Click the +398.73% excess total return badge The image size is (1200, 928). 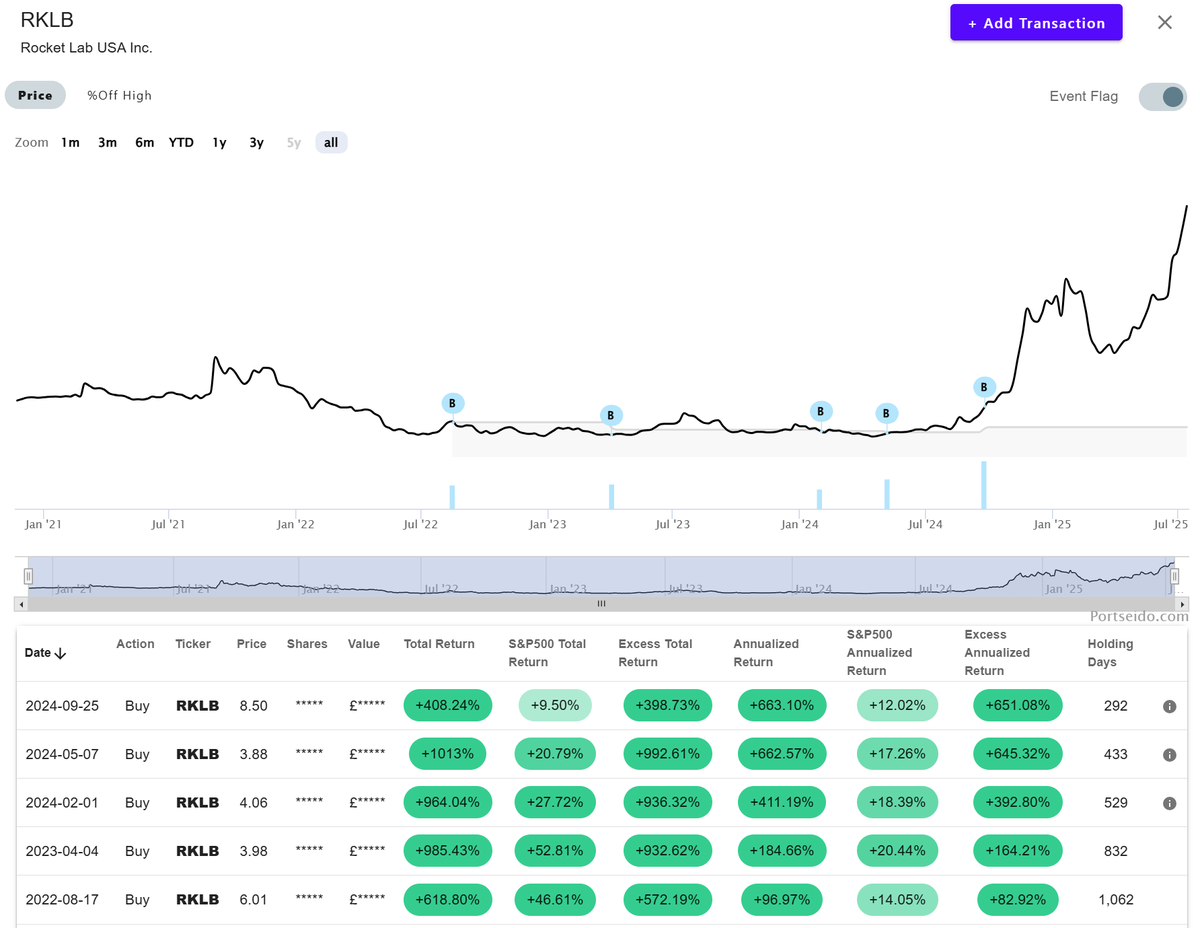click(x=666, y=705)
